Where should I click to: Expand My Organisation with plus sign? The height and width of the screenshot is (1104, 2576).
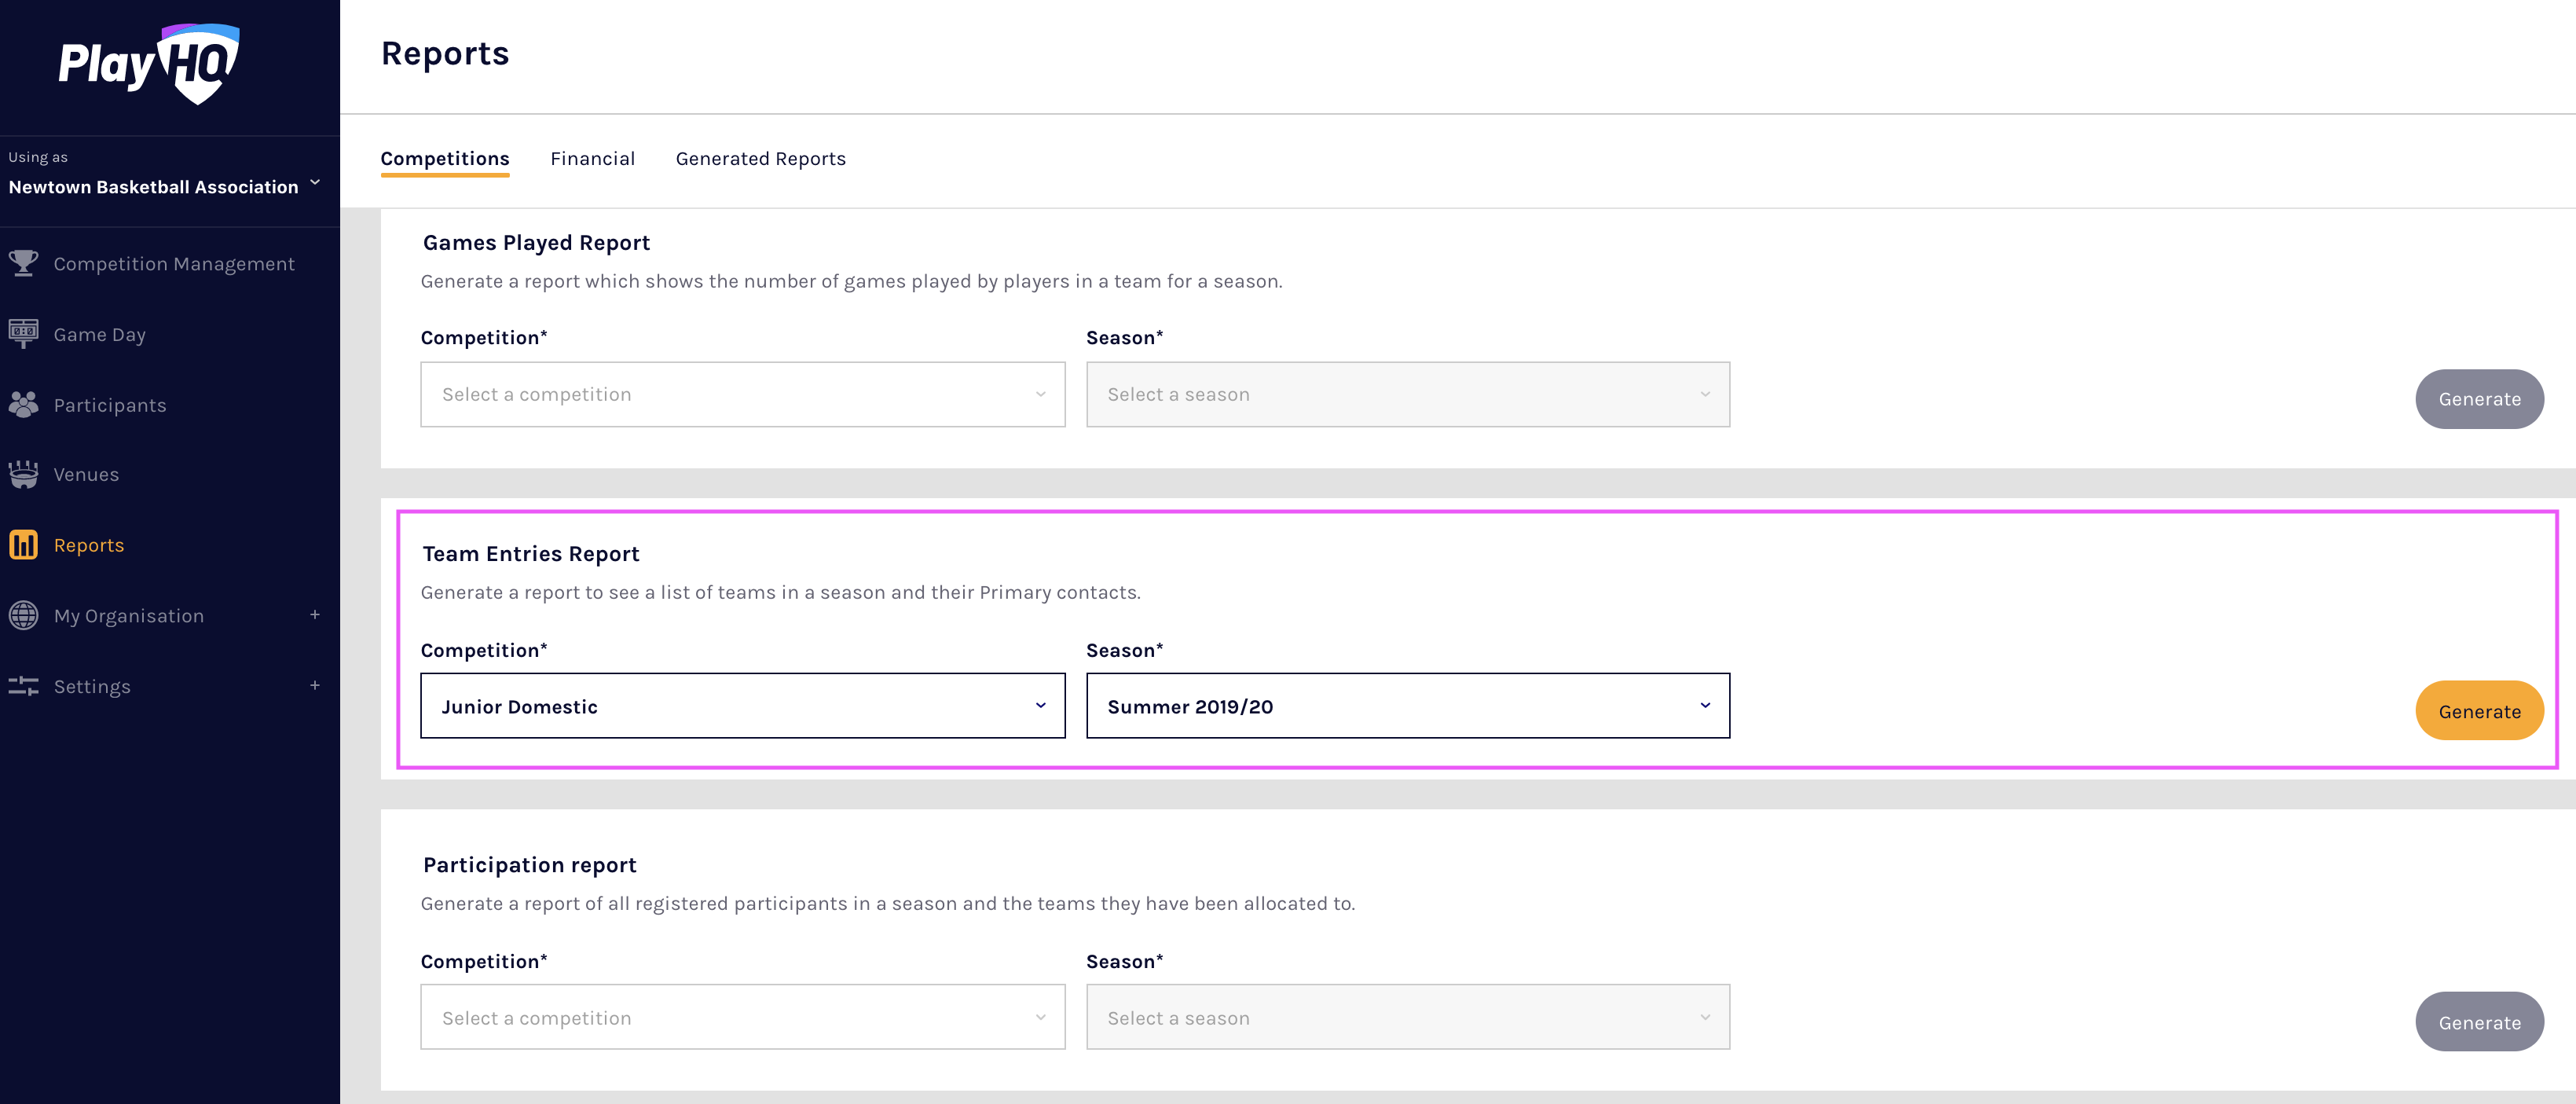point(314,615)
